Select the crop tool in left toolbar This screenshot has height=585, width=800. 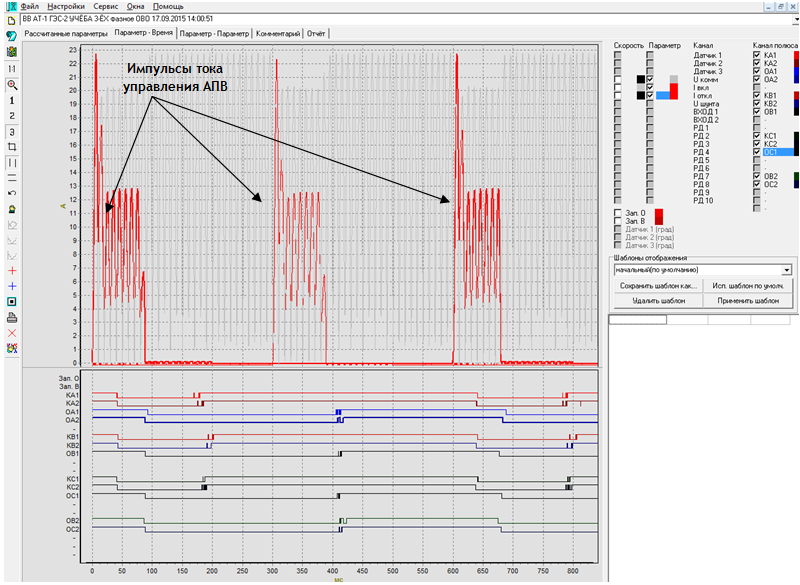(11, 146)
